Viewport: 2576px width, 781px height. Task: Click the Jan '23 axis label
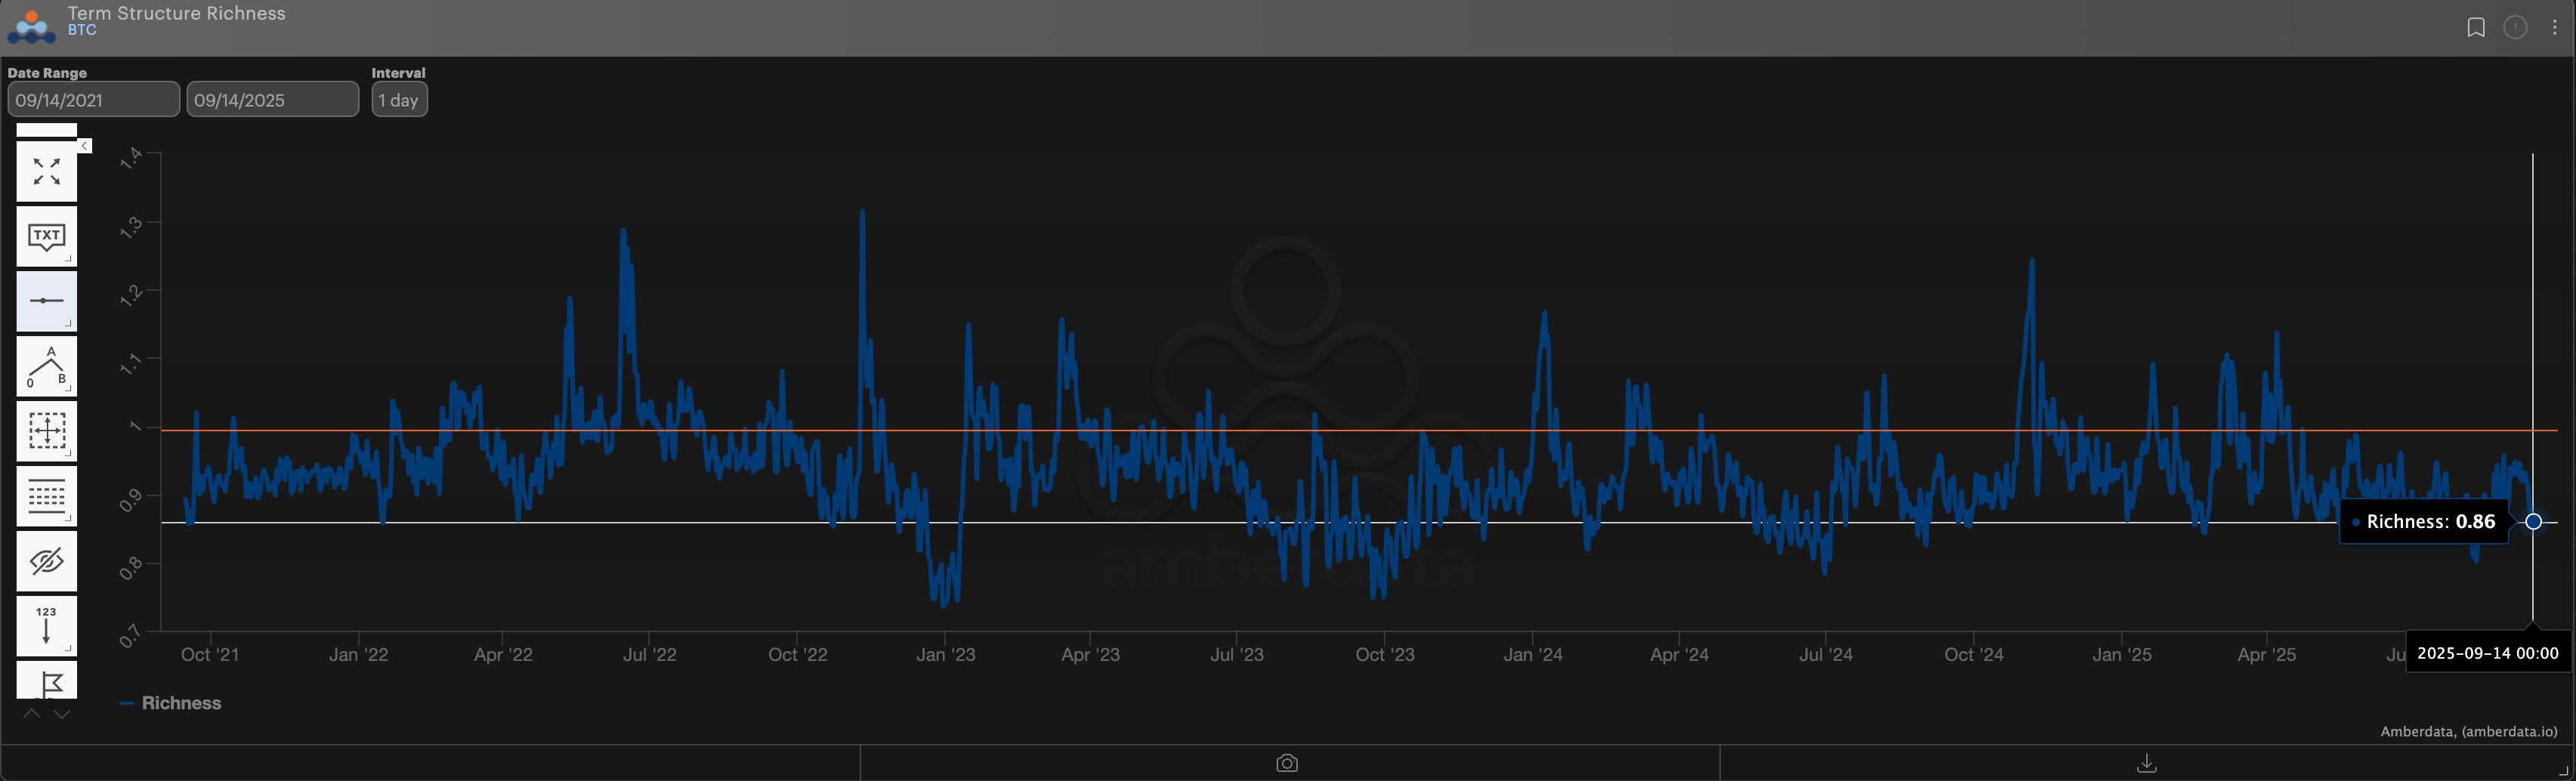945,655
